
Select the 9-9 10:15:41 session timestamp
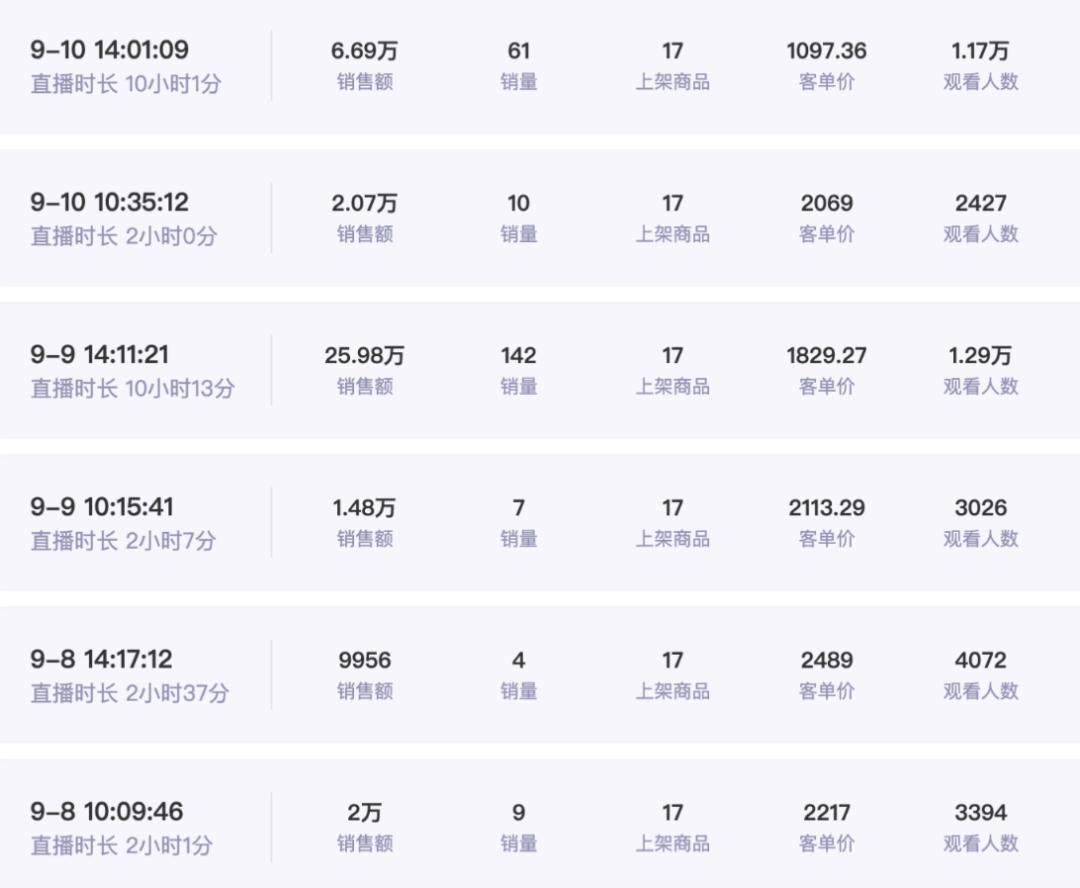(x=101, y=507)
